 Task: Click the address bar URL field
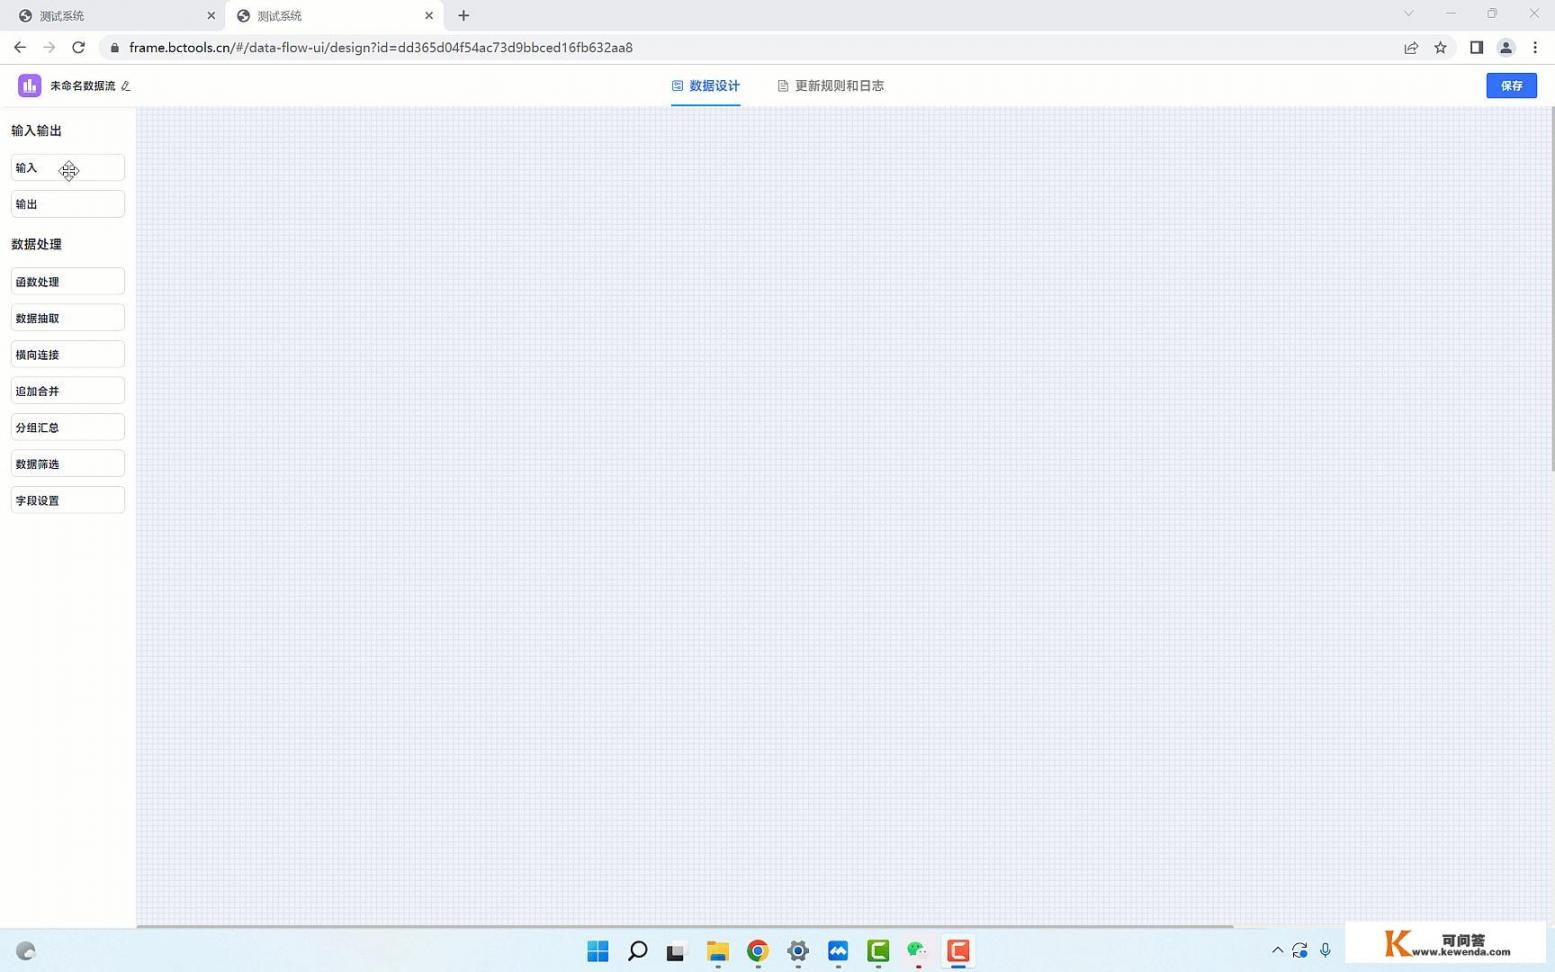coord(750,47)
